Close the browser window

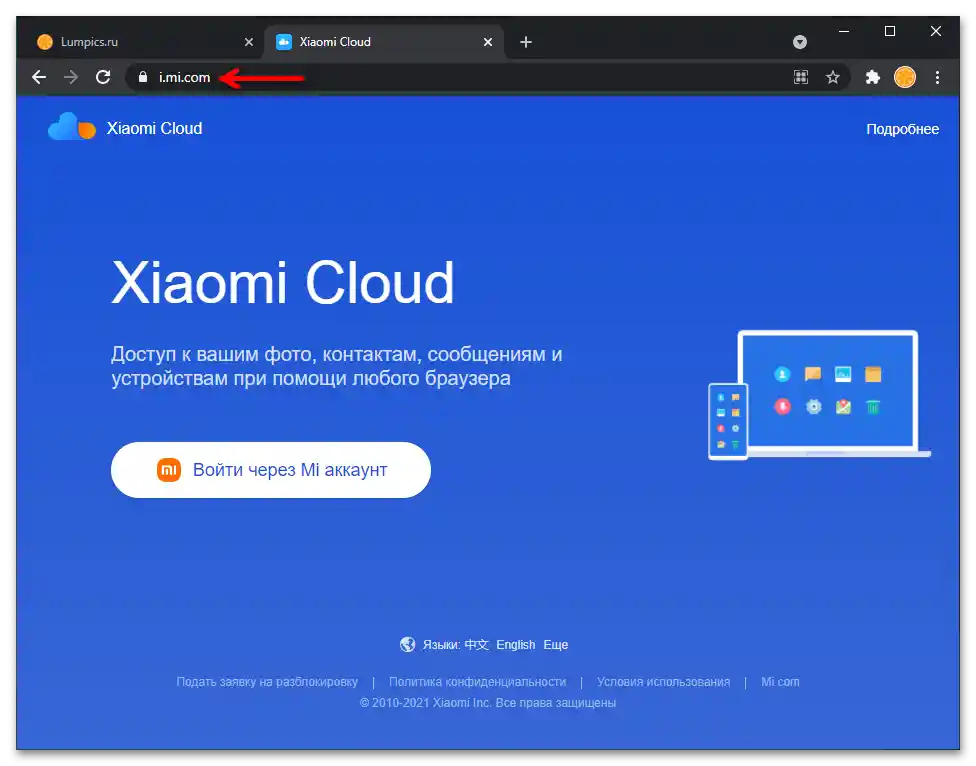coord(936,31)
